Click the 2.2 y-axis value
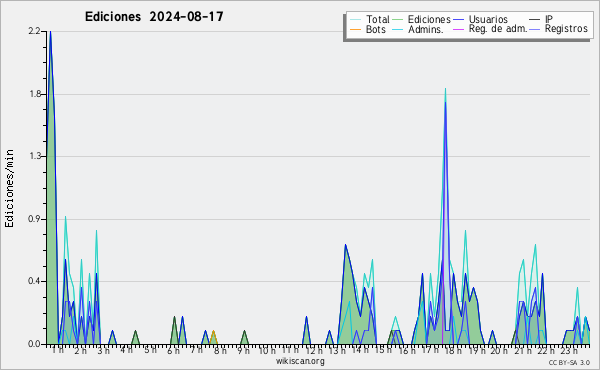Screen dimensions: 600x370 tap(34, 31)
